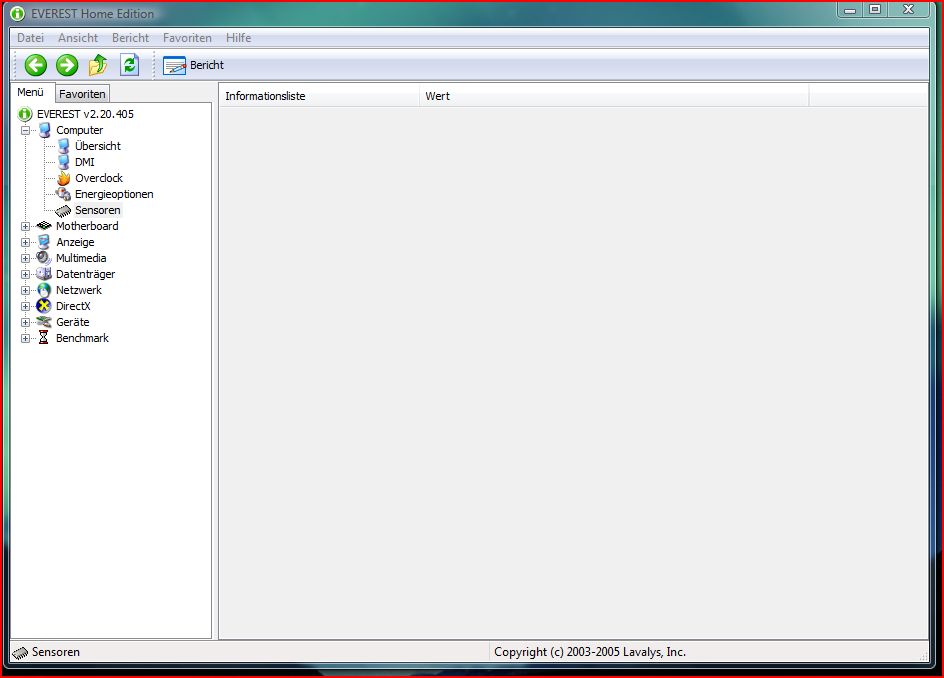Go back with the green left arrow
Viewport: 944px width, 678px height.
pos(36,65)
